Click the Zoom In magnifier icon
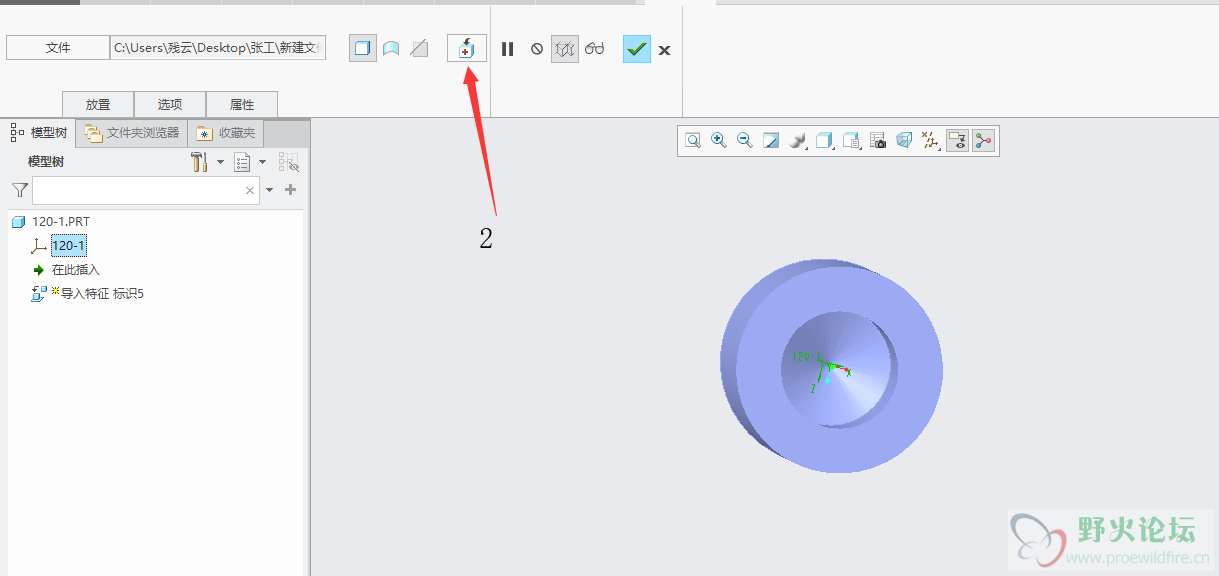Image resolution: width=1219 pixels, height=576 pixels. click(718, 141)
